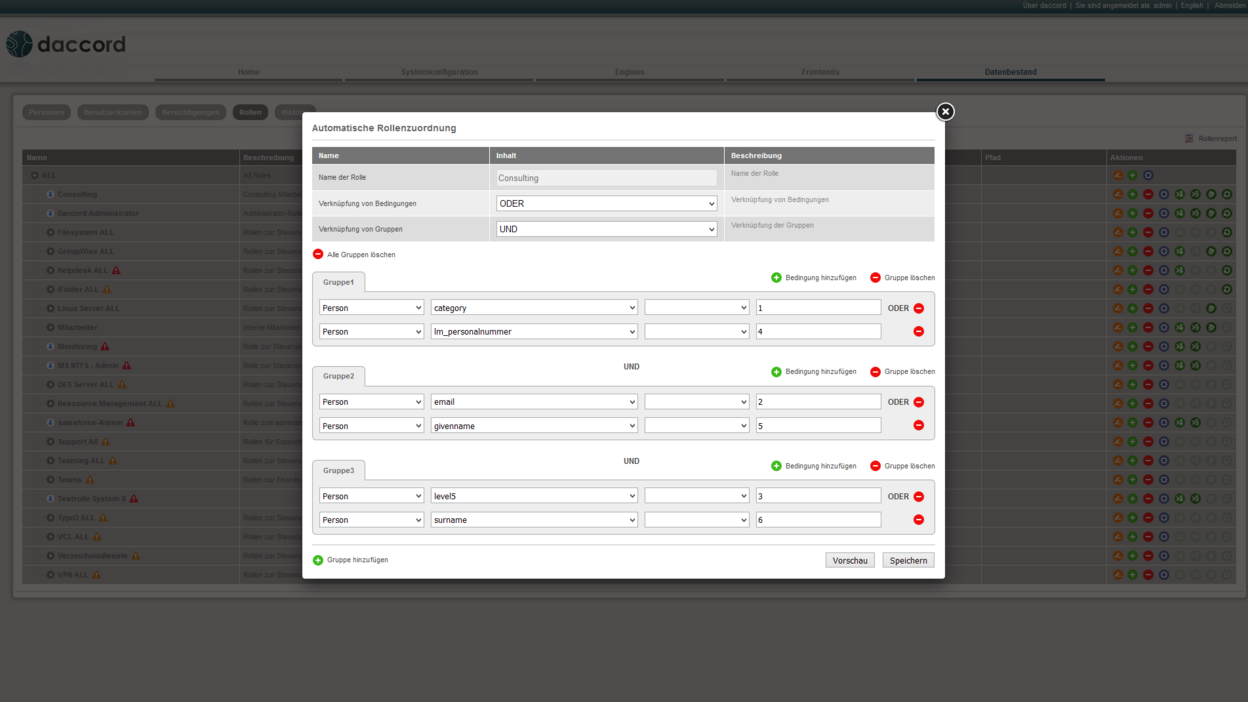The image size is (1248, 702).
Task: Click the red 'Alle Gruppen löschen' icon
Action: [x=318, y=254]
